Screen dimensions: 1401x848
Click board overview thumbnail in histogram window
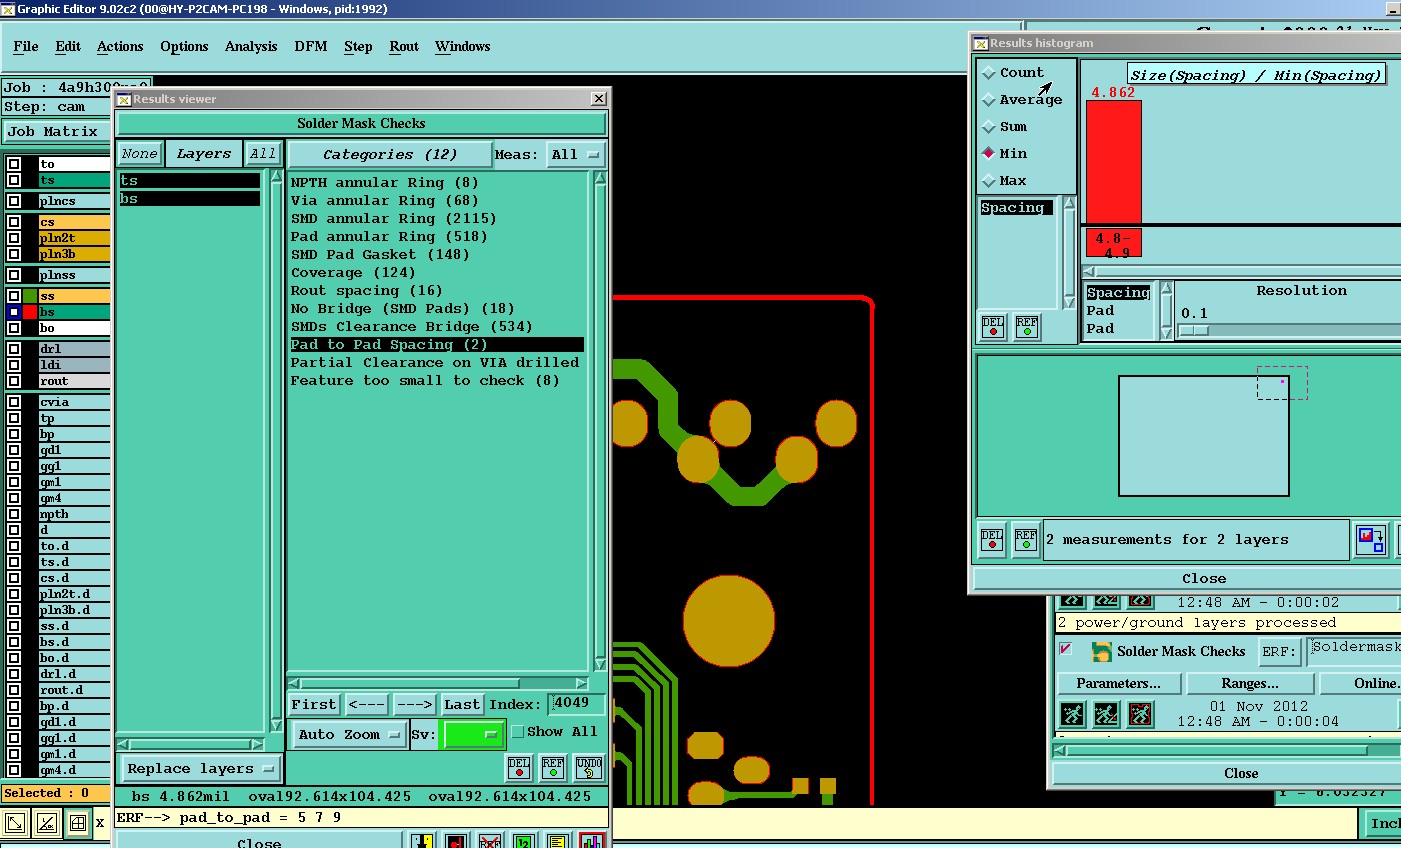click(x=1204, y=436)
